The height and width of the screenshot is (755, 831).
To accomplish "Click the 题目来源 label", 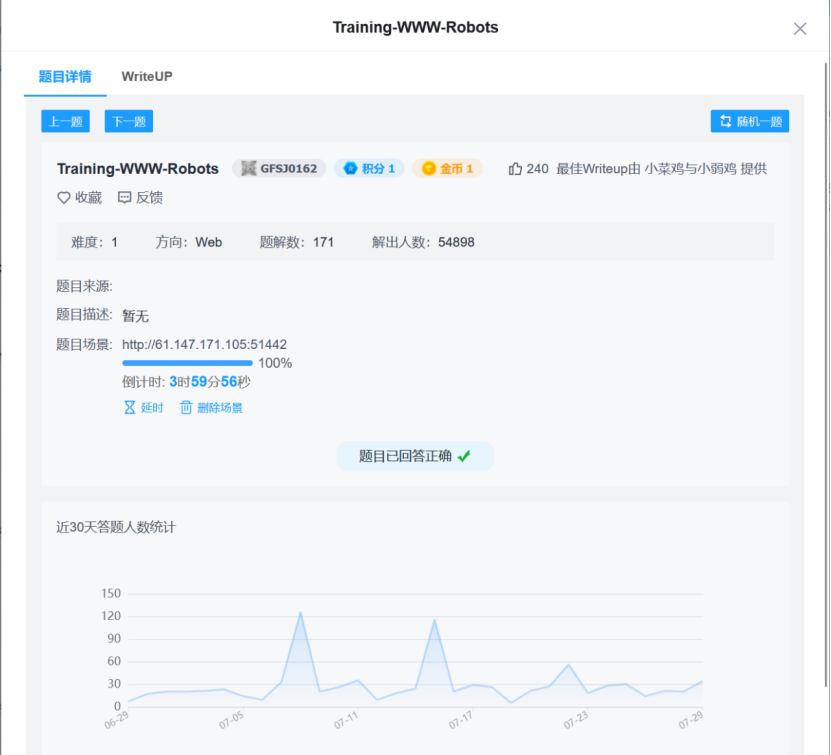I will (x=84, y=286).
